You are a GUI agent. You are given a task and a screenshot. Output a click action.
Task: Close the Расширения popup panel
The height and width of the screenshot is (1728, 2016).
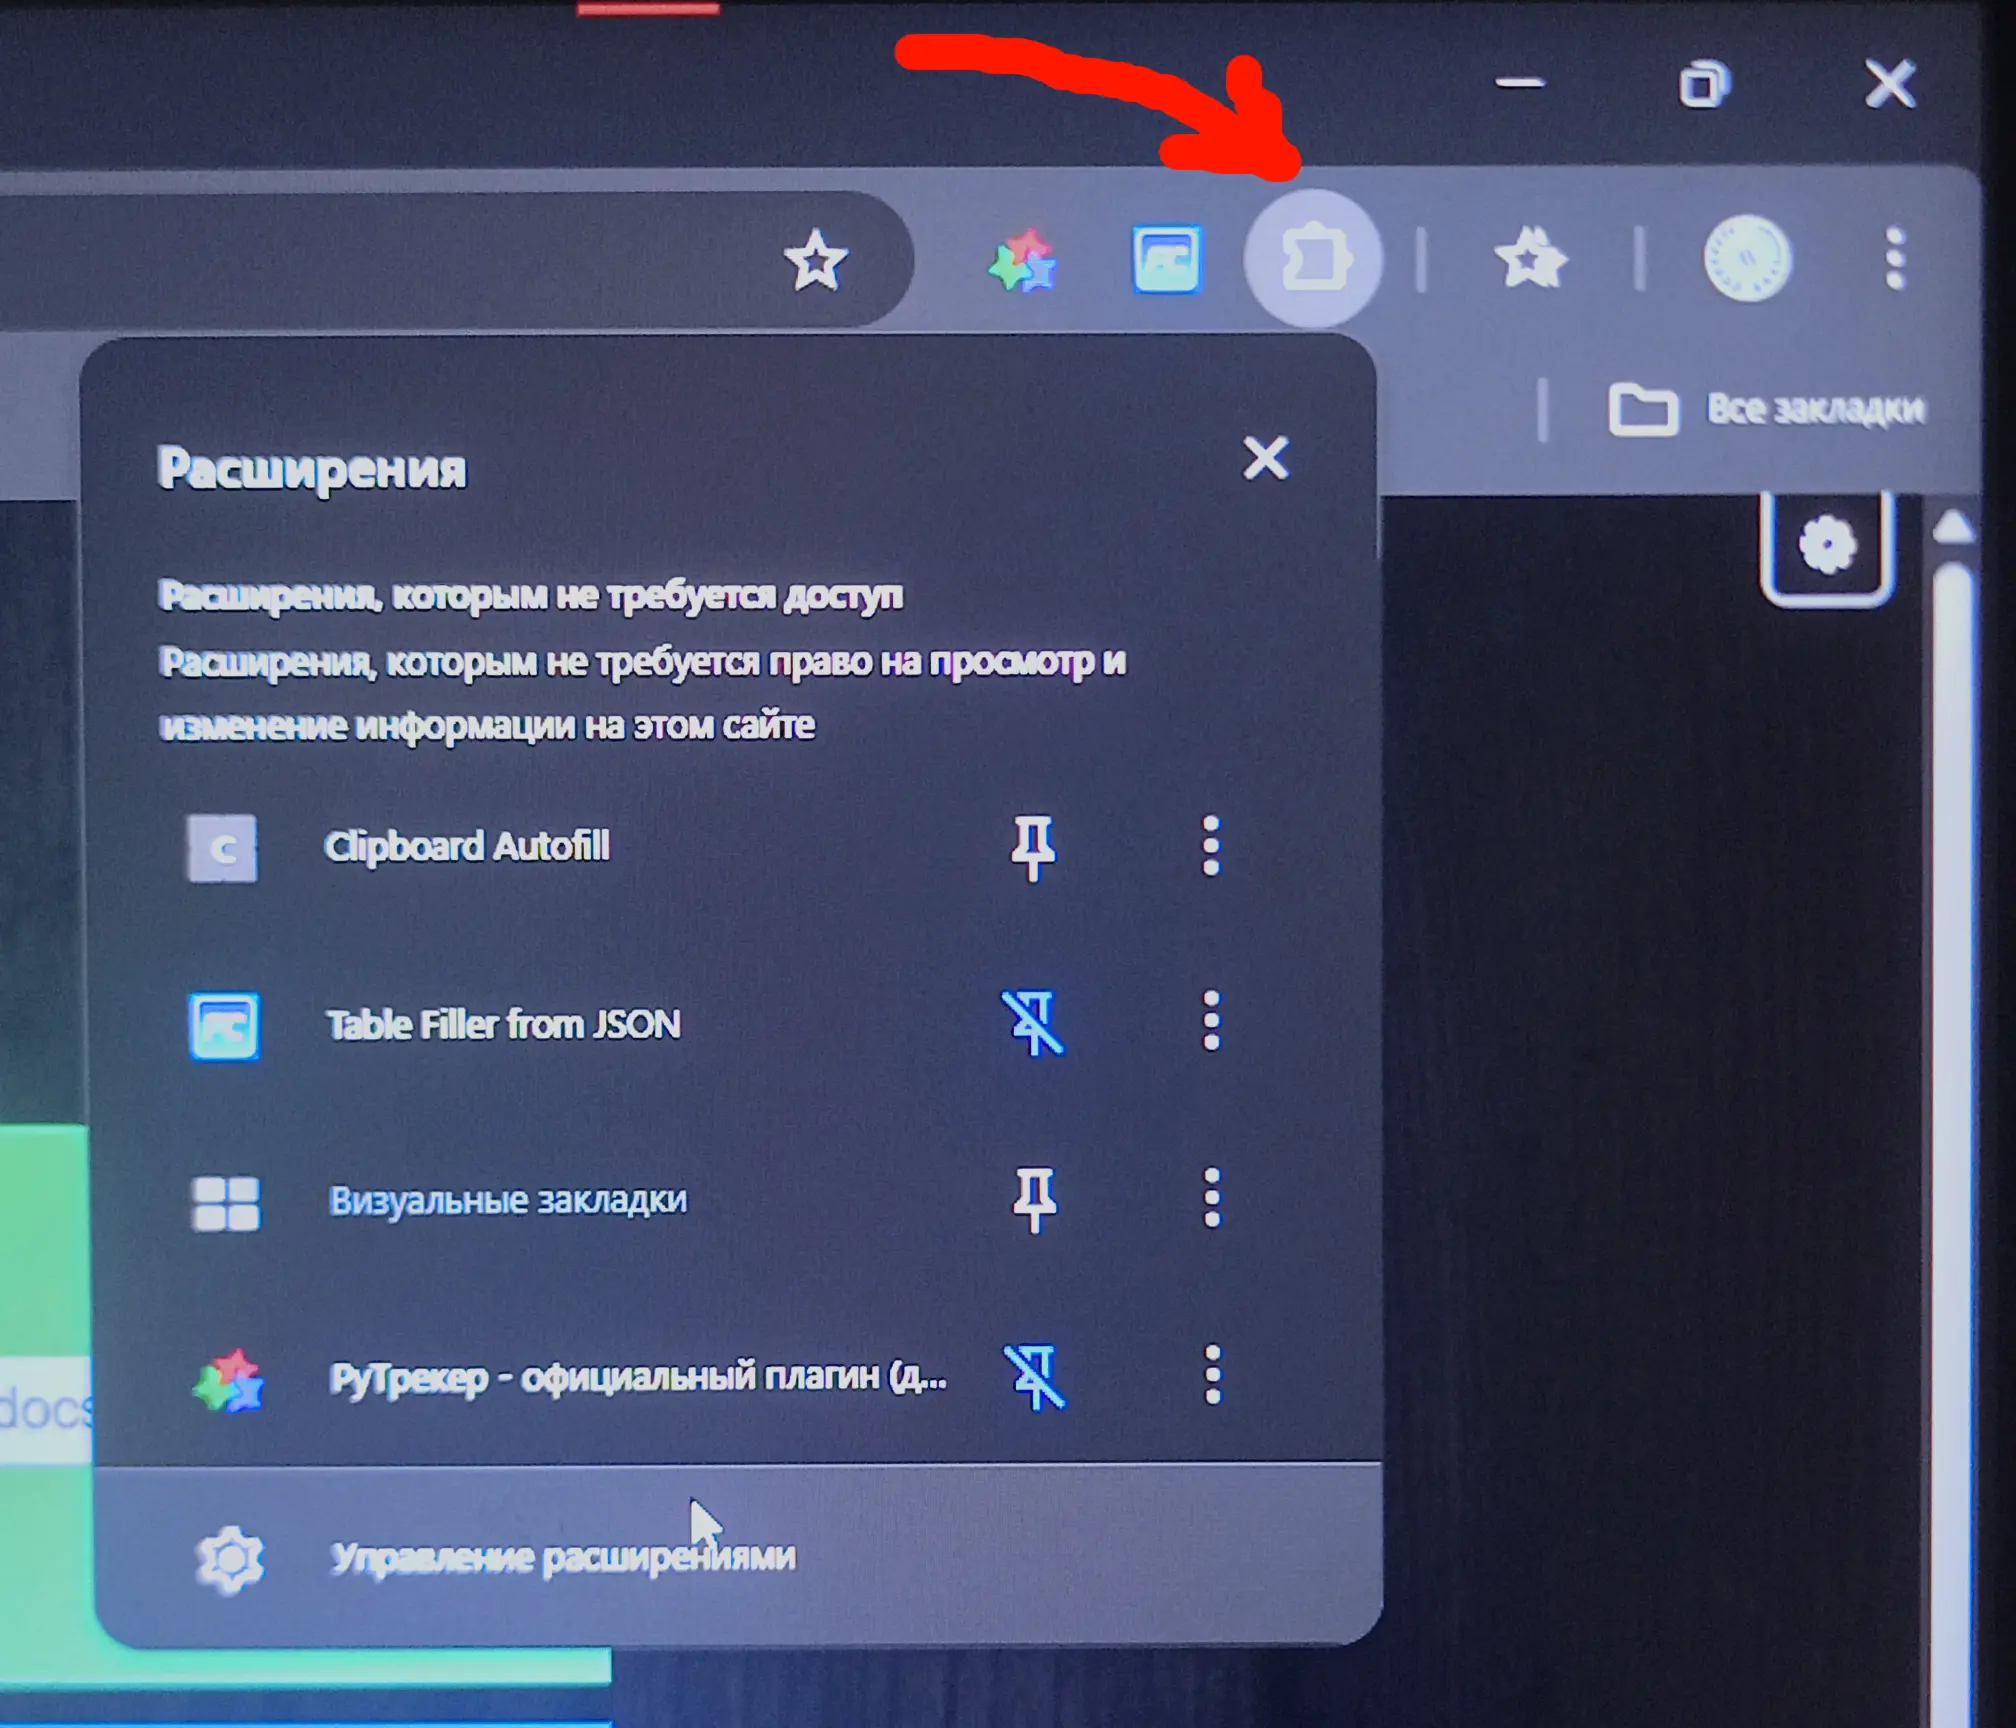click(x=1265, y=458)
